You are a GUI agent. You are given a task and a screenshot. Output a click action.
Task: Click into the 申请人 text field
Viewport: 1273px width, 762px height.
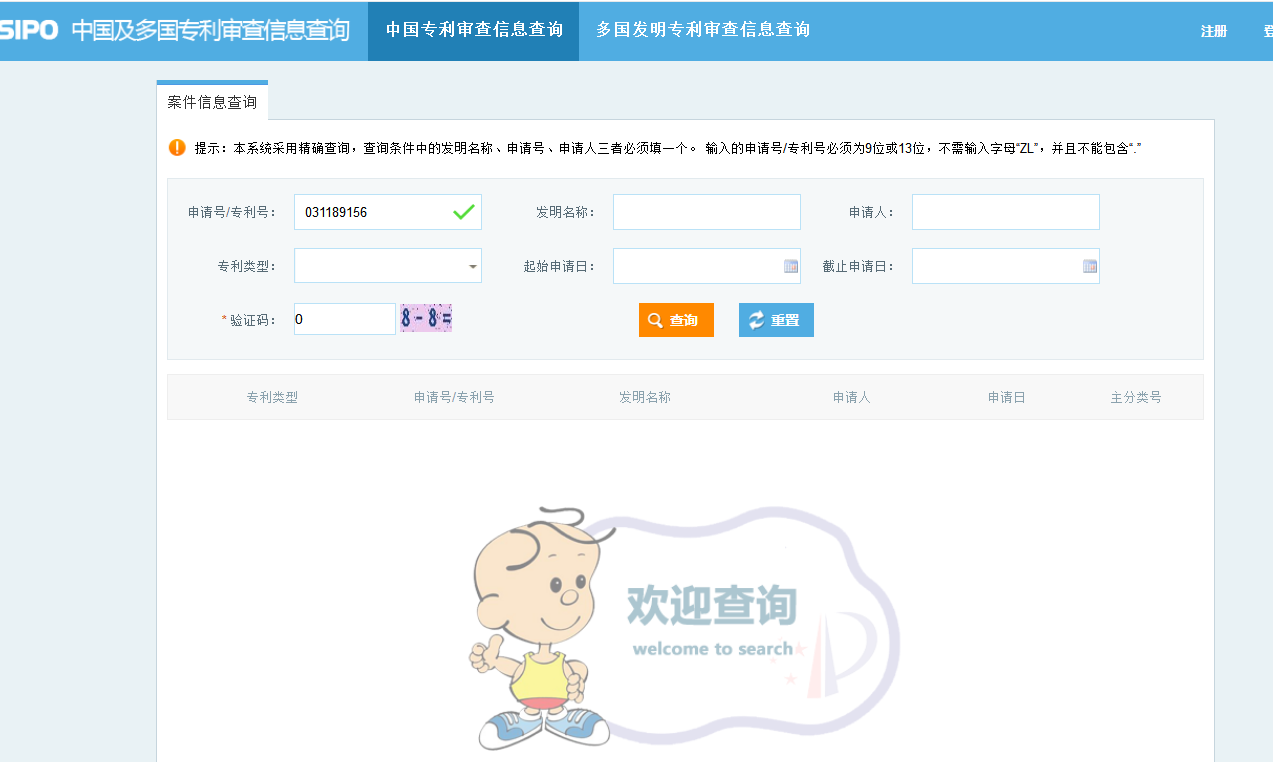click(1005, 212)
